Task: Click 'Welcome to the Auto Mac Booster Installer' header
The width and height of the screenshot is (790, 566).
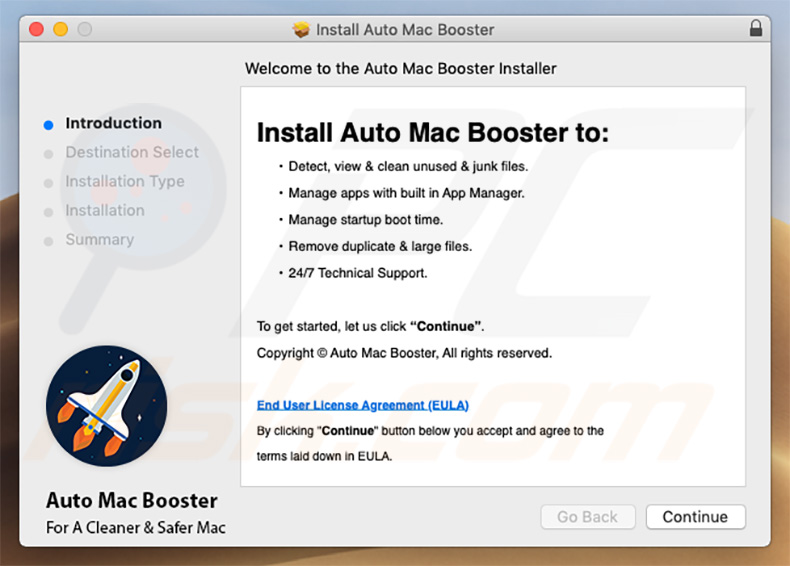Action: tap(401, 69)
